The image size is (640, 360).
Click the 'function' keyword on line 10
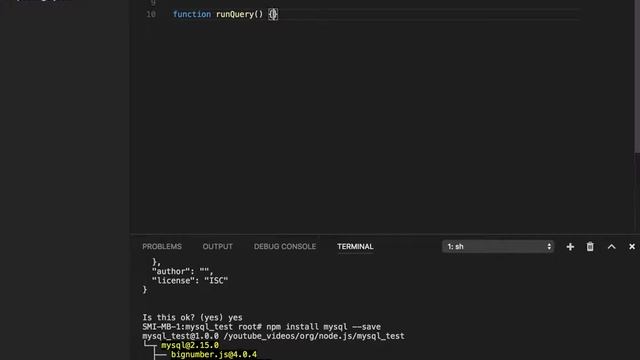pyautogui.click(x=192, y=14)
